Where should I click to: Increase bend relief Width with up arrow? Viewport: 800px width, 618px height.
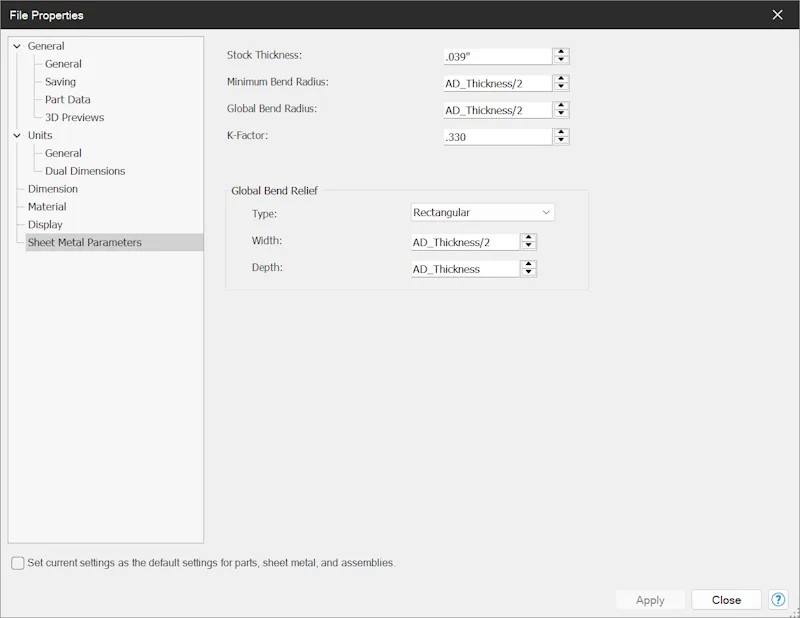coord(529,238)
